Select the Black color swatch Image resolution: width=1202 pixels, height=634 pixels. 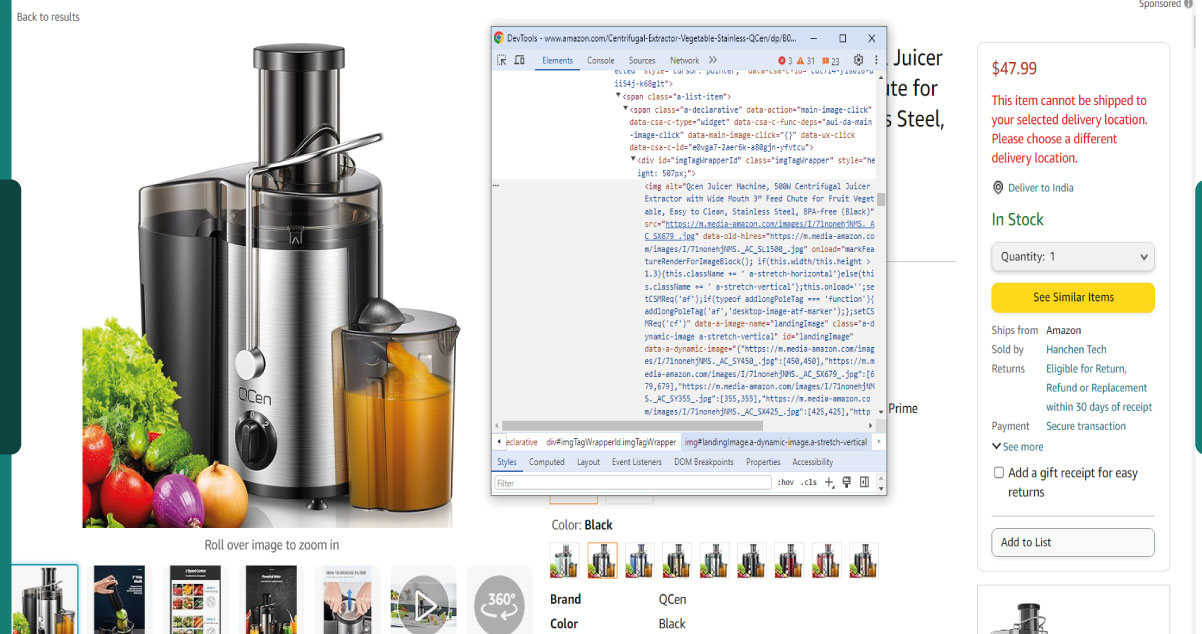pos(602,561)
